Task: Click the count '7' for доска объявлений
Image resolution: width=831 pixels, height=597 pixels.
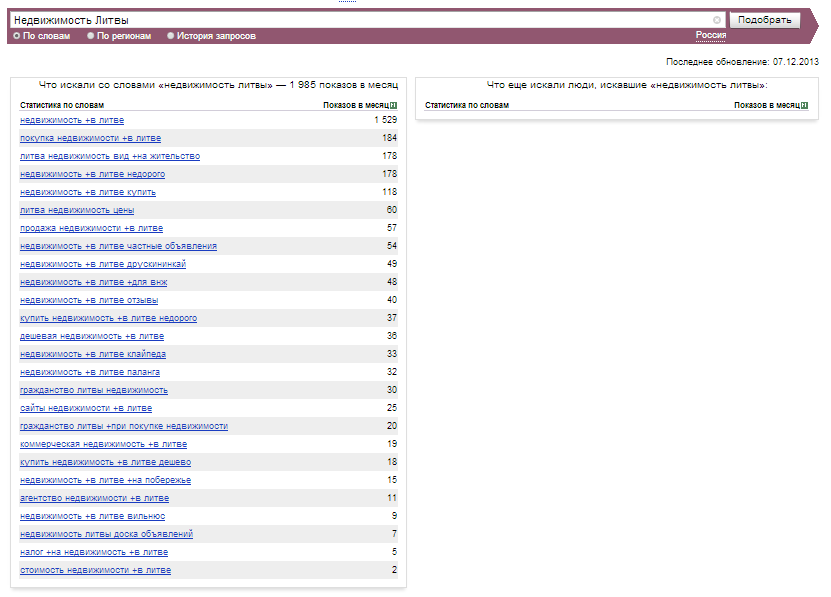Action: click(394, 534)
